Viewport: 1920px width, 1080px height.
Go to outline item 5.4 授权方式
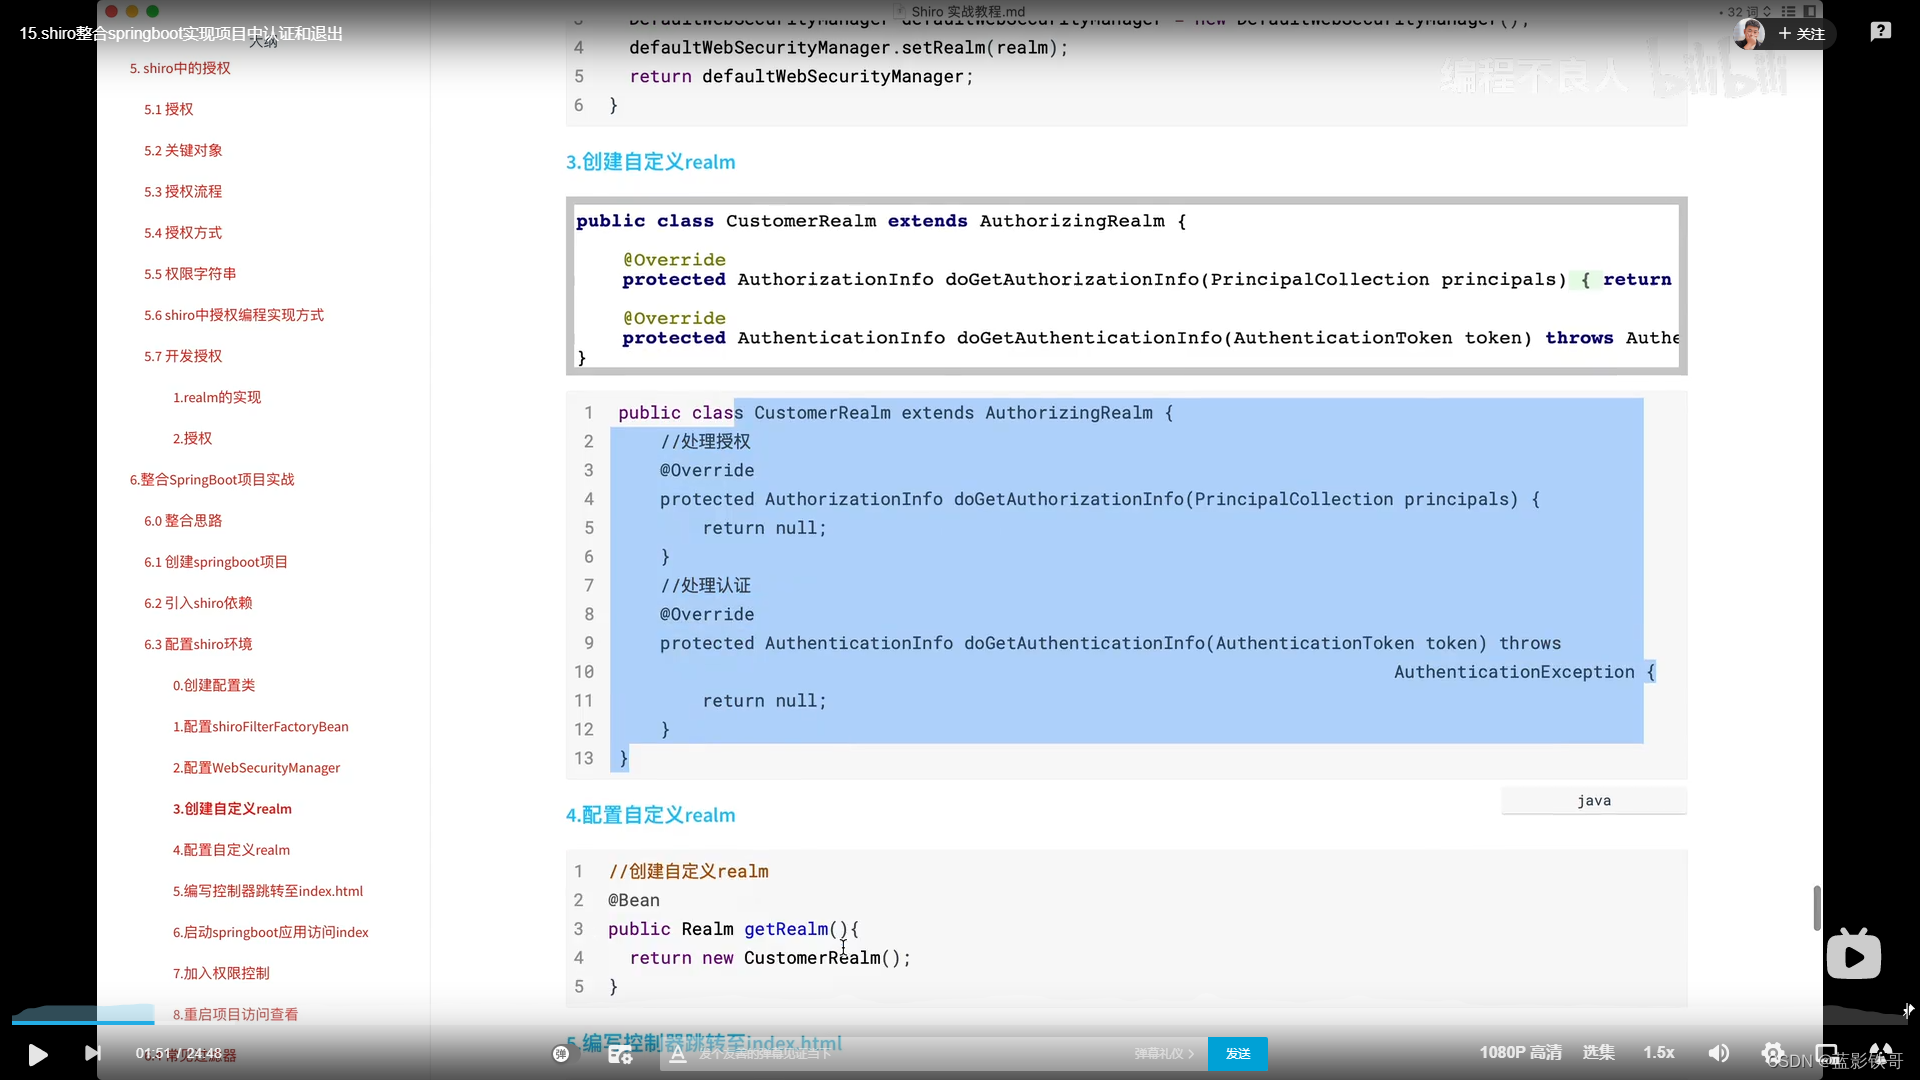click(x=183, y=232)
